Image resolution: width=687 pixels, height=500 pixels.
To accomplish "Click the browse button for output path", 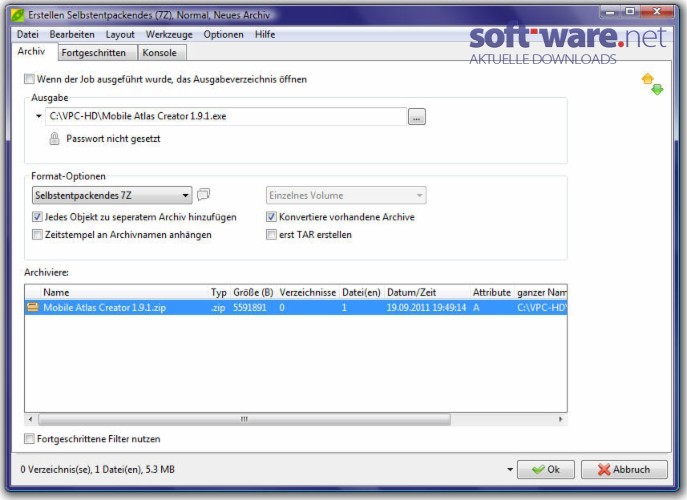I will [x=417, y=117].
